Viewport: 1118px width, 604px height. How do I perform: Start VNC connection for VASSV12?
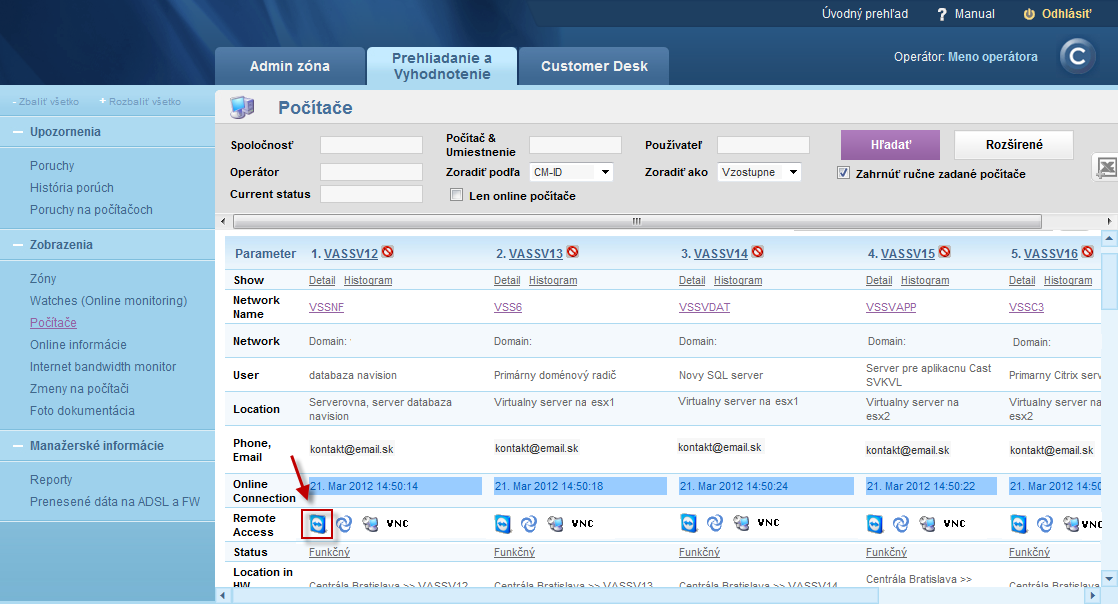[x=398, y=523]
